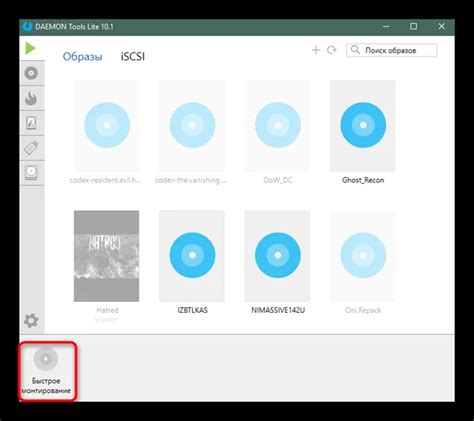Open the burn disc flame icon
474x421 pixels.
click(x=31, y=98)
